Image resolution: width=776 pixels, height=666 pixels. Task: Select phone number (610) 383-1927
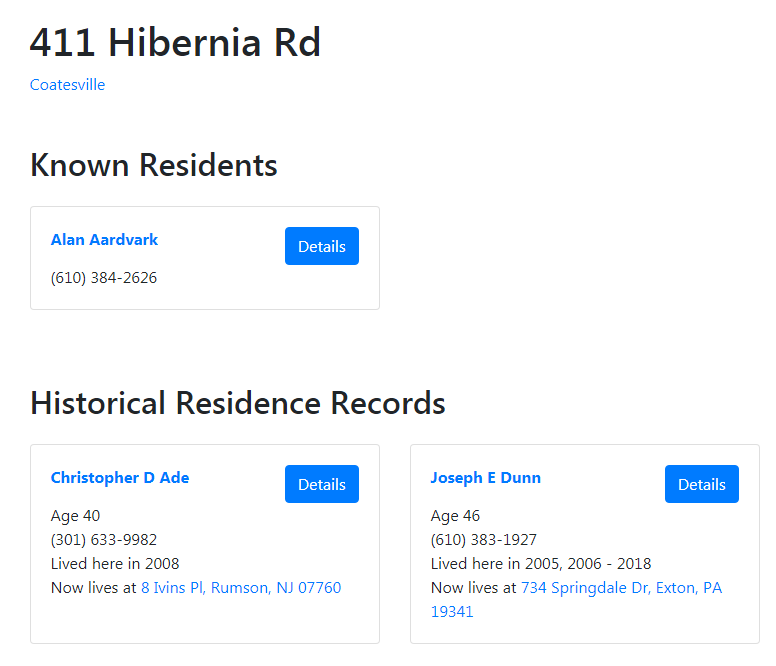(484, 539)
